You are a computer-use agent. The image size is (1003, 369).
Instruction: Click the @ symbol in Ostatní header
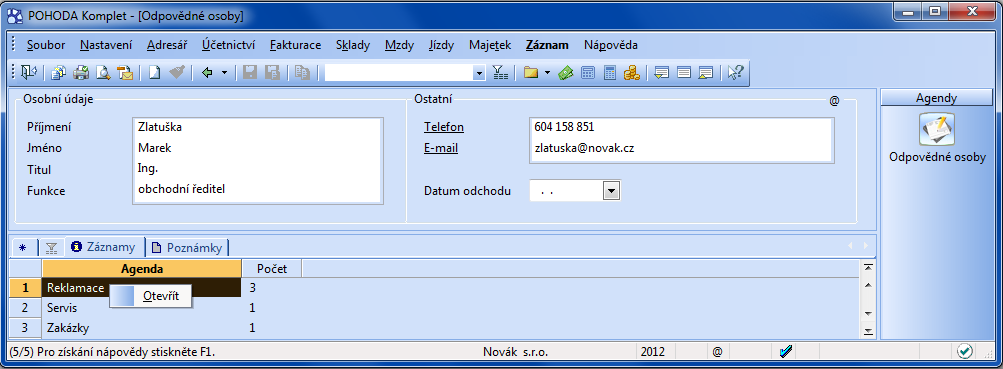pyautogui.click(x=834, y=101)
